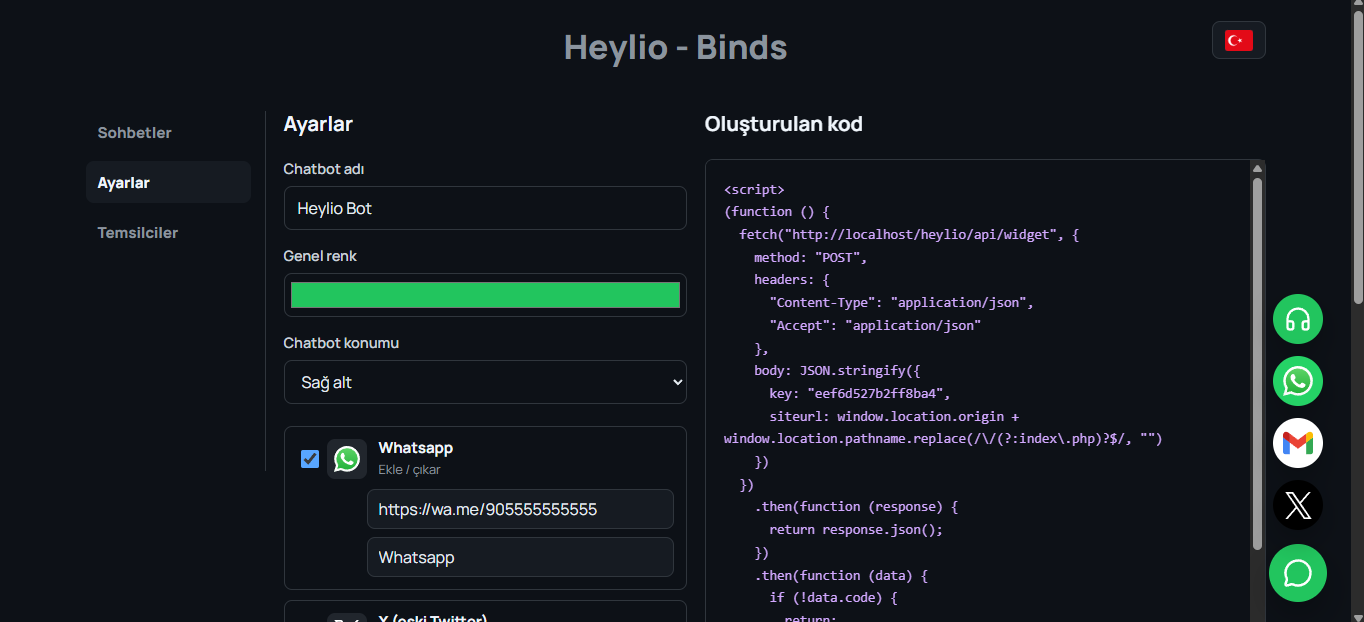Click the if (!data.code) code line
The image size is (1364, 622).
click(833, 598)
